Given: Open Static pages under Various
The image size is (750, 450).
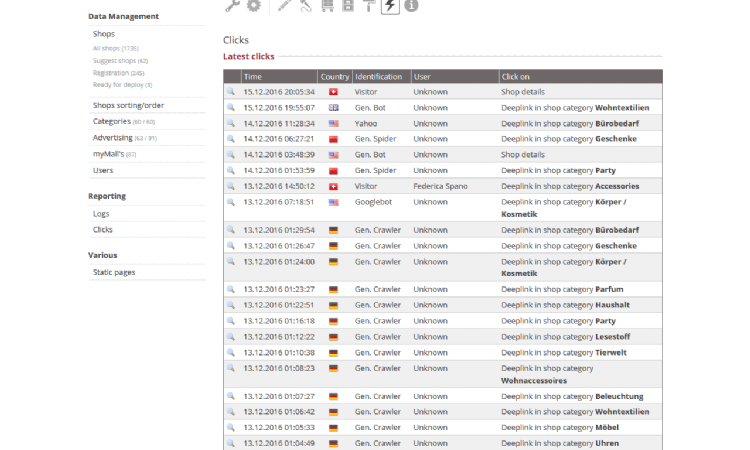Looking at the screenshot, I should tap(114, 272).
